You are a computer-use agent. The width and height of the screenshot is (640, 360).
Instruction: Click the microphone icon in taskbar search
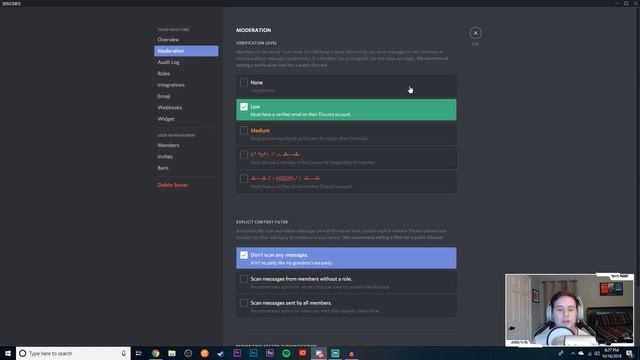[x=123, y=353]
